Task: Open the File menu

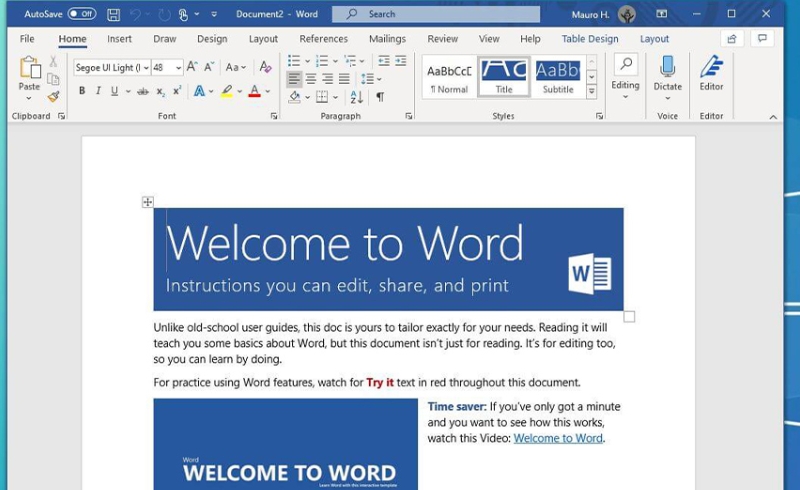Action: pos(27,39)
